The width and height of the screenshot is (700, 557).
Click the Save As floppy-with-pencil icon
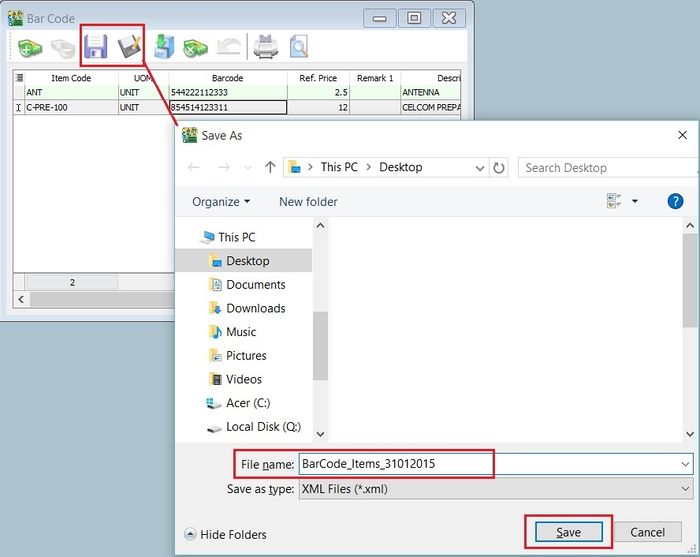coord(130,46)
